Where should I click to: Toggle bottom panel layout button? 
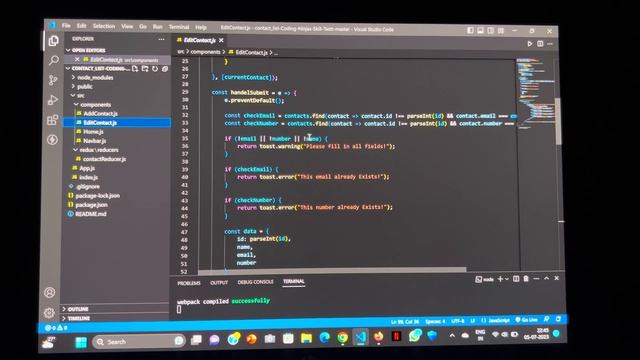[480, 31]
